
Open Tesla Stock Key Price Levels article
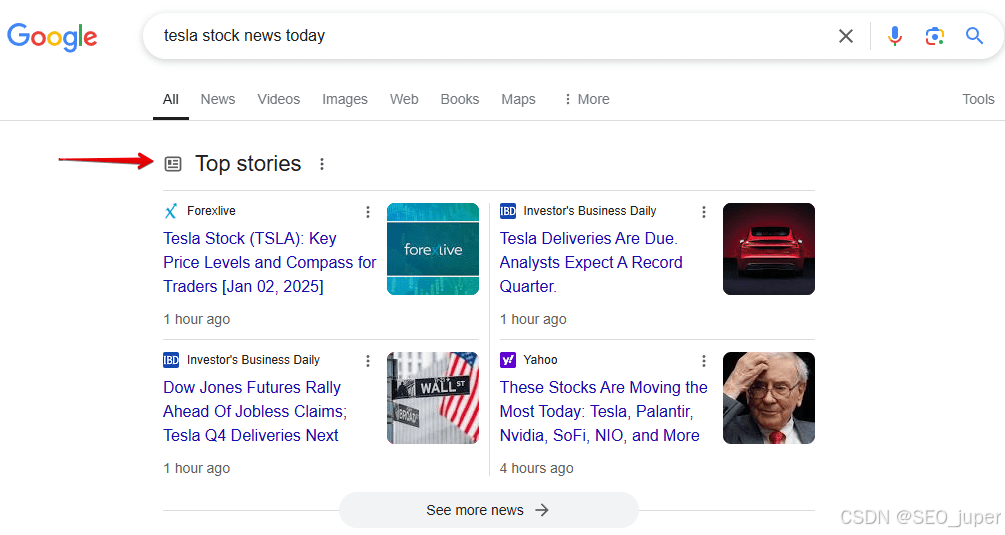pyautogui.click(x=269, y=263)
